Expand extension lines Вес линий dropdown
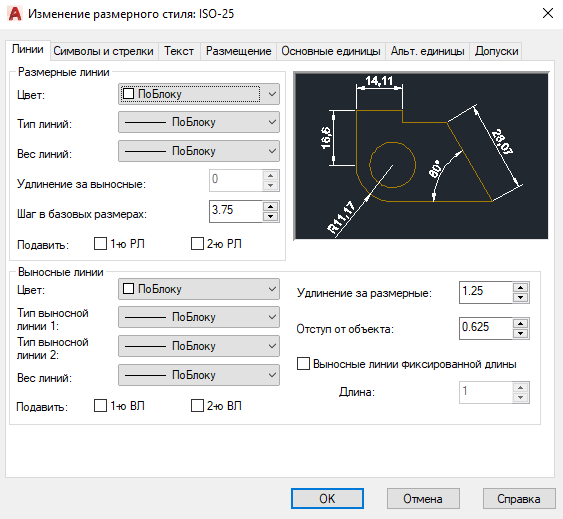 tap(199, 375)
